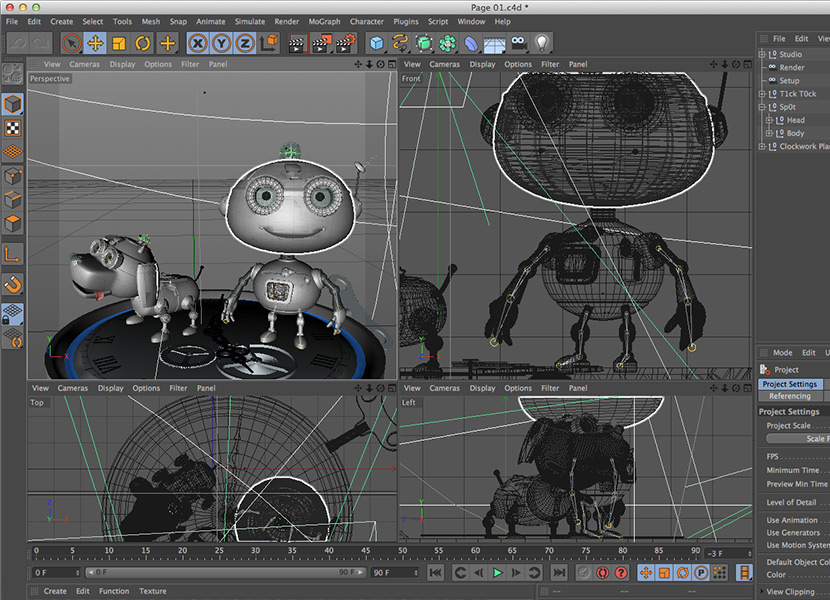Switch to Polygons mode
This screenshot has height=600, width=830.
coord(12,223)
